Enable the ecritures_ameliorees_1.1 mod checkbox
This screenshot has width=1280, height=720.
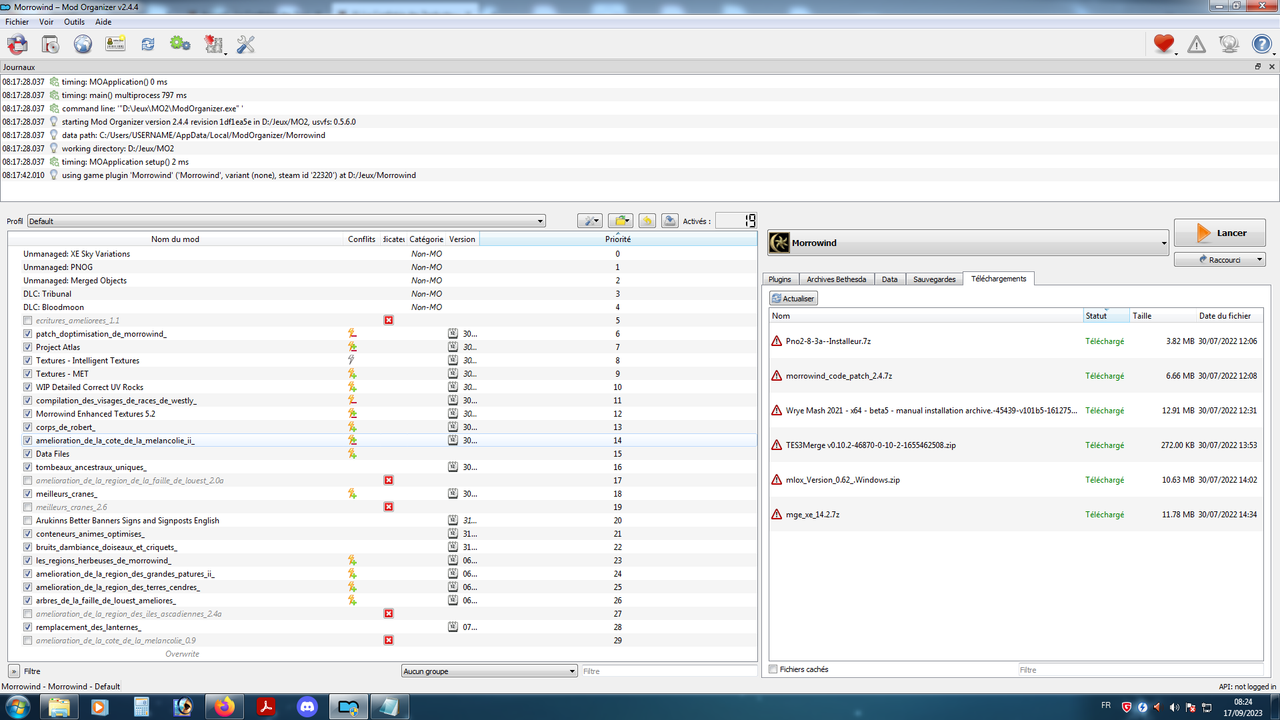[28, 320]
